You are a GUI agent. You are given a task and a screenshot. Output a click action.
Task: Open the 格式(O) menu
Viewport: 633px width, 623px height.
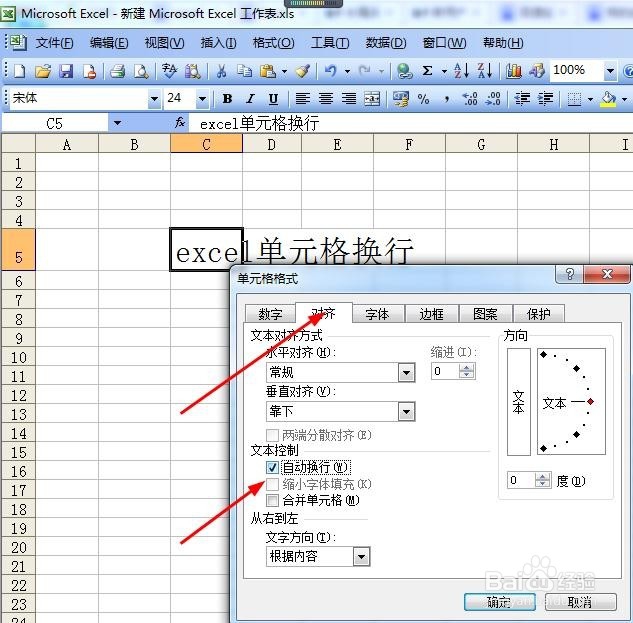[x=273, y=43]
